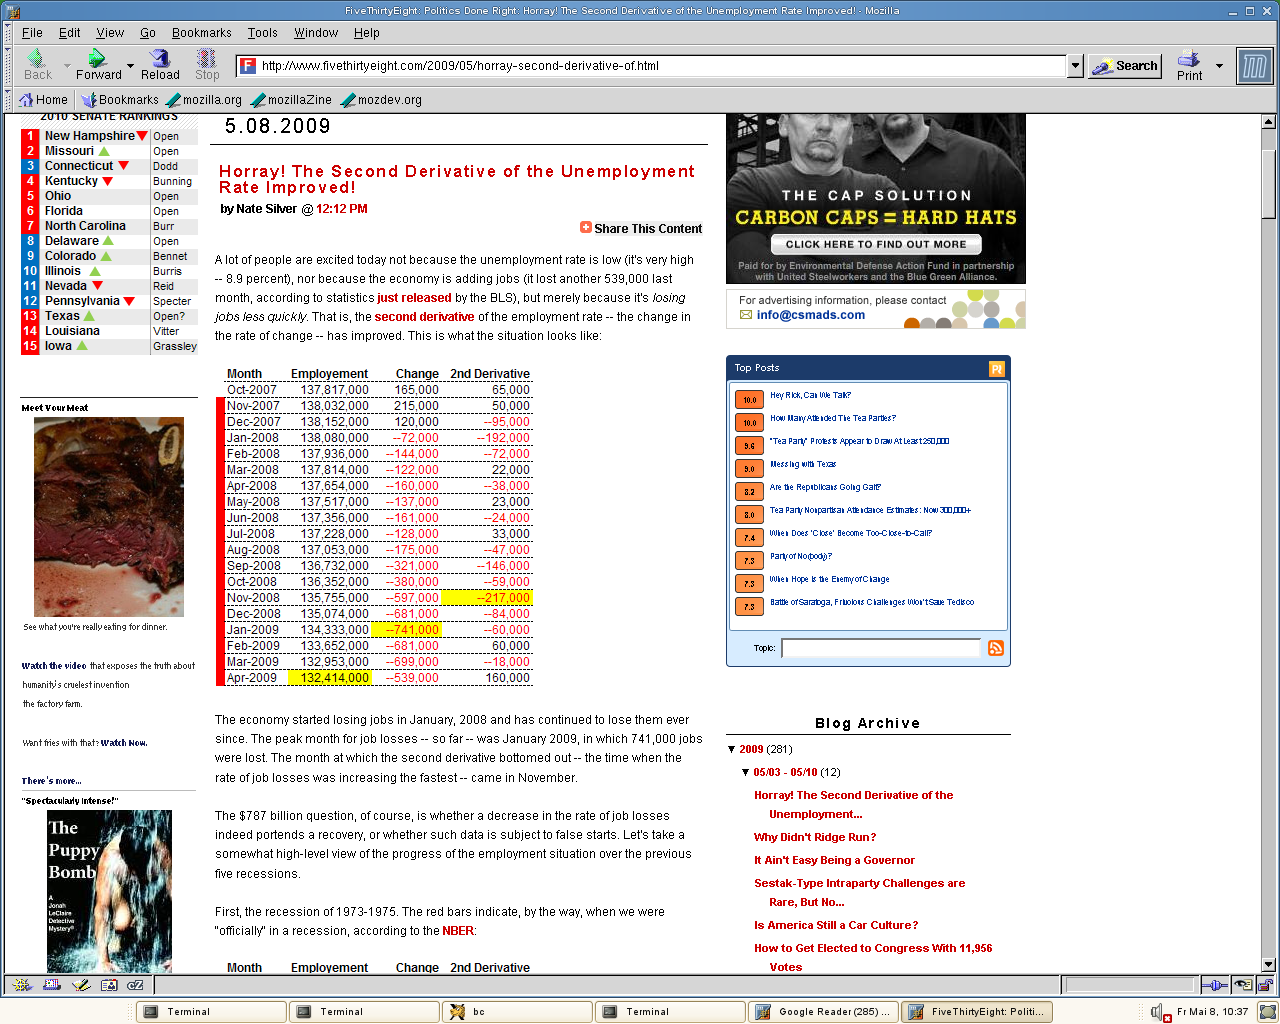Click the Search button next to URL bar

[x=1125, y=66]
